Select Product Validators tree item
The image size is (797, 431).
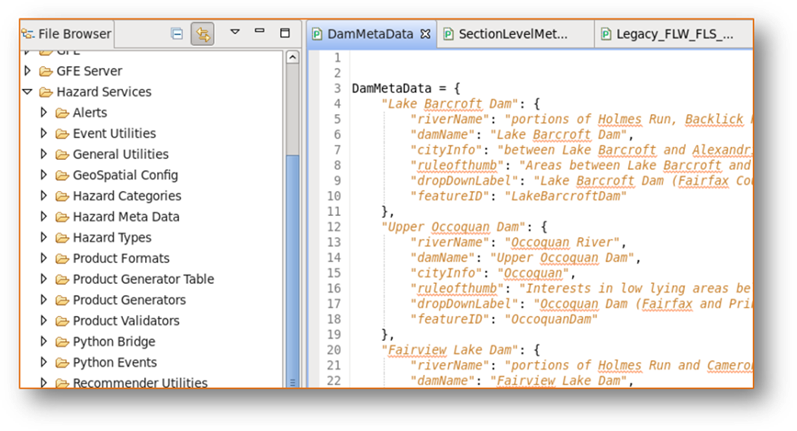(x=126, y=321)
